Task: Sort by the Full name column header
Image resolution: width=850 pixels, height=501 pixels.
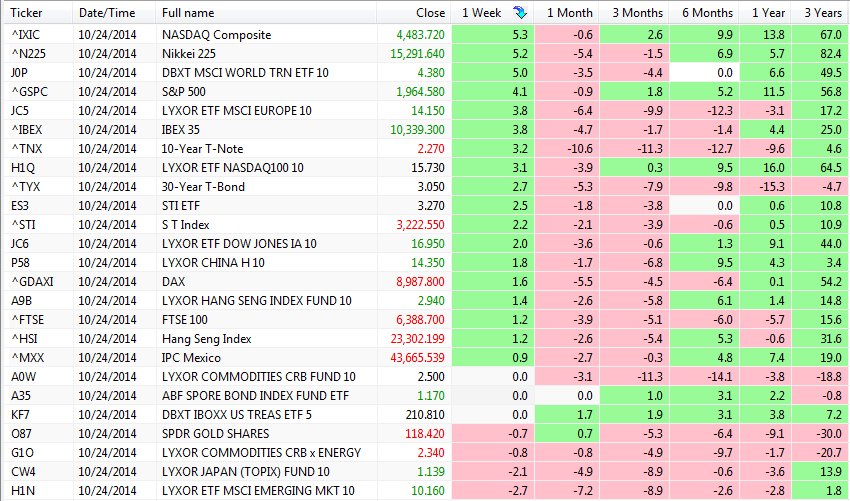Action: (x=188, y=13)
